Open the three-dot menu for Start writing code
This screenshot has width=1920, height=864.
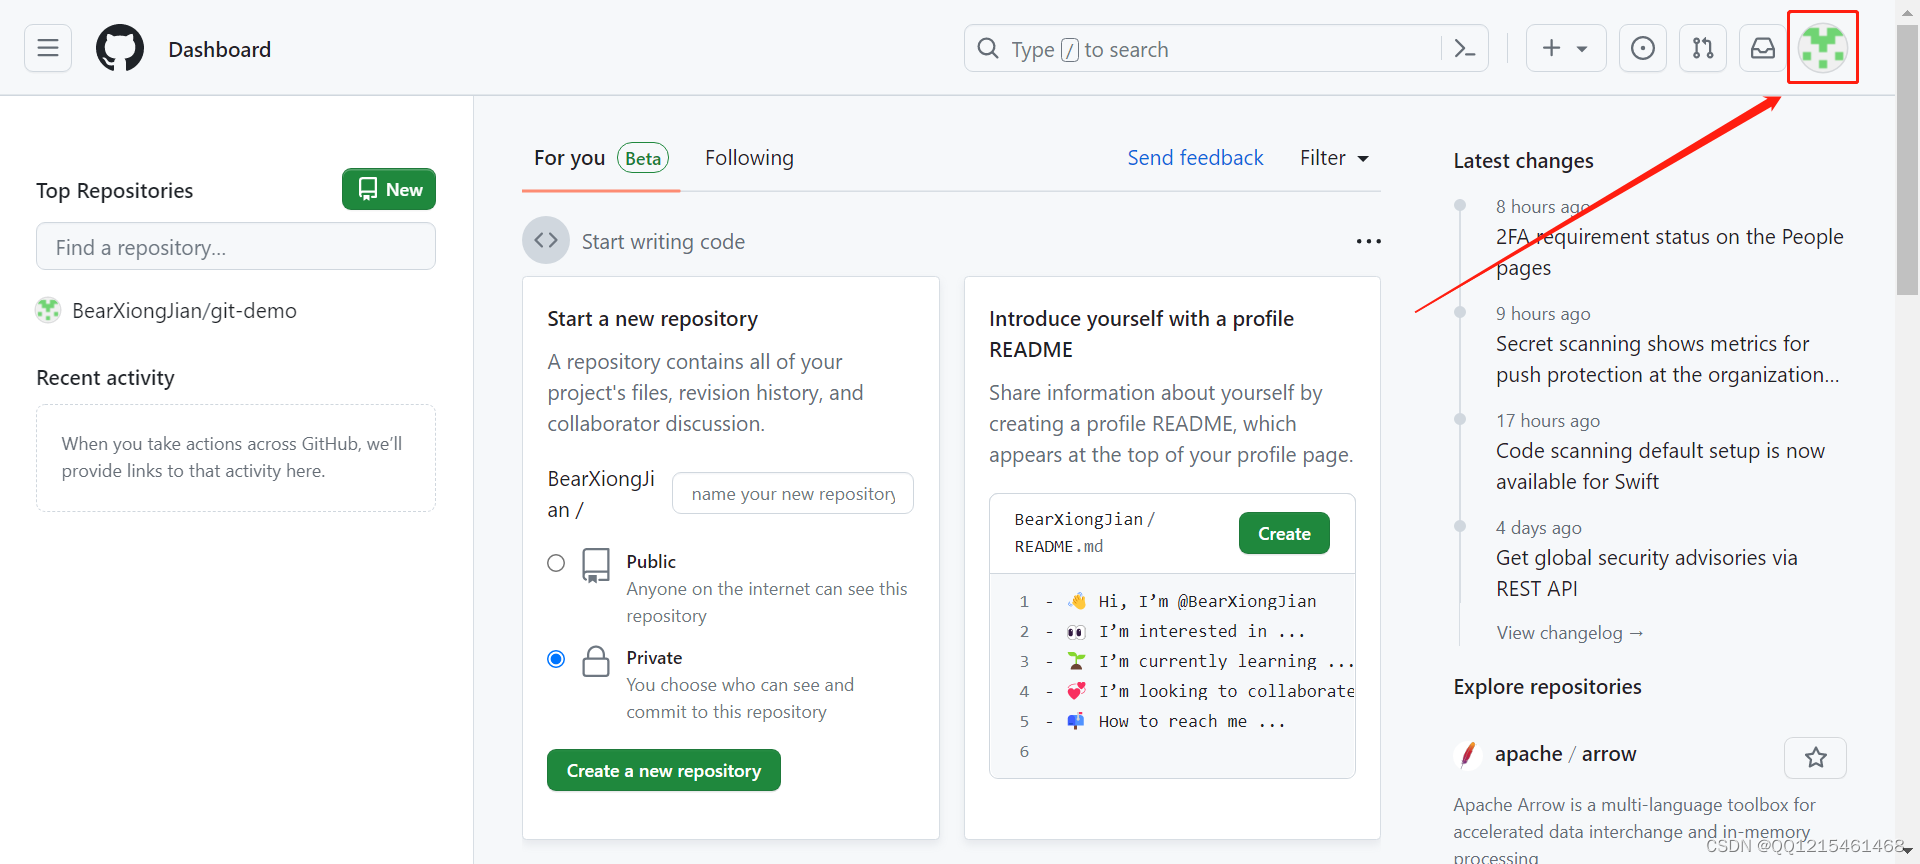[1368, 241]
